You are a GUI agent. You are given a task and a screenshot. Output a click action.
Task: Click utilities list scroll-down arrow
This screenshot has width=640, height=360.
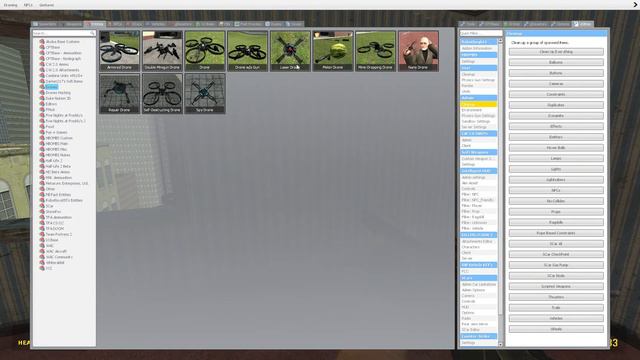tap(500, 344)
